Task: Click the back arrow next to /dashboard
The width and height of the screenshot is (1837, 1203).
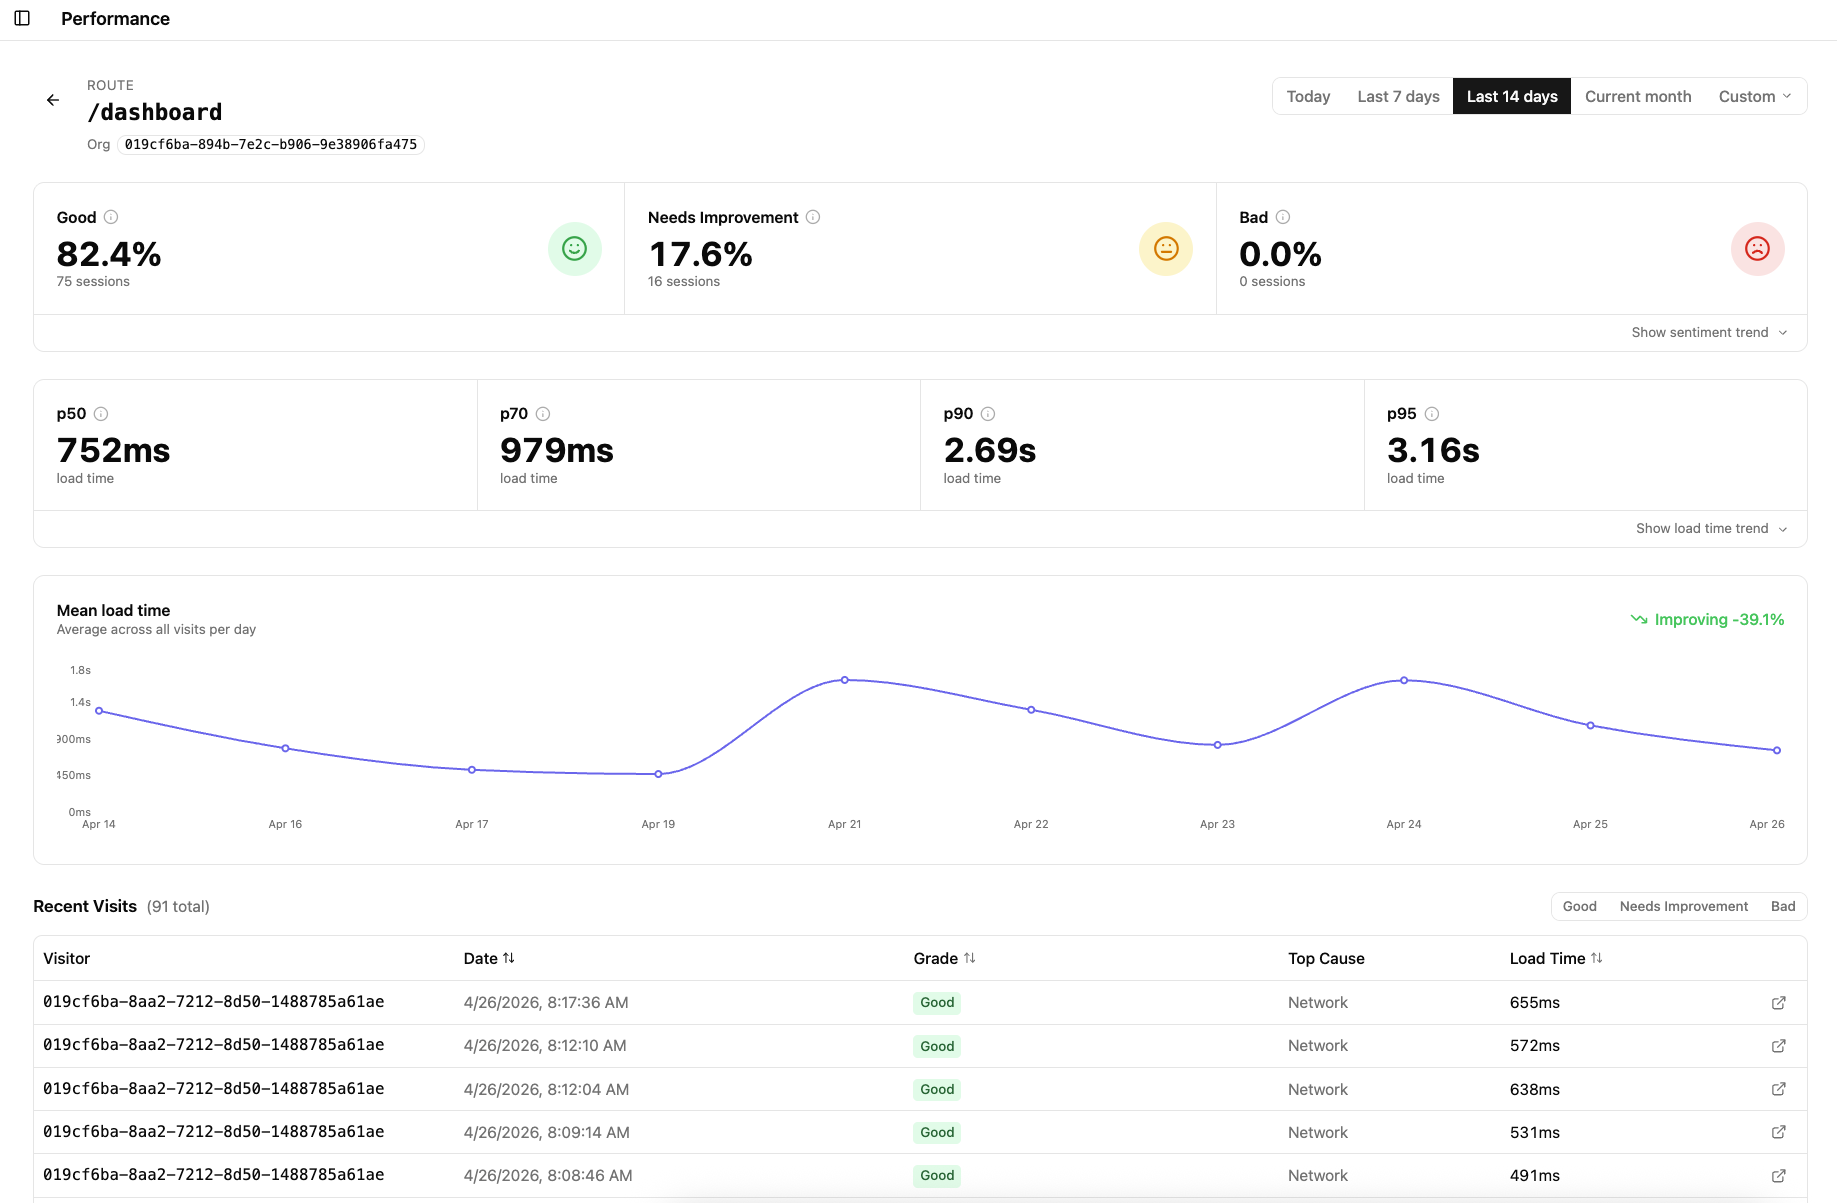Action: click(53, 100)
